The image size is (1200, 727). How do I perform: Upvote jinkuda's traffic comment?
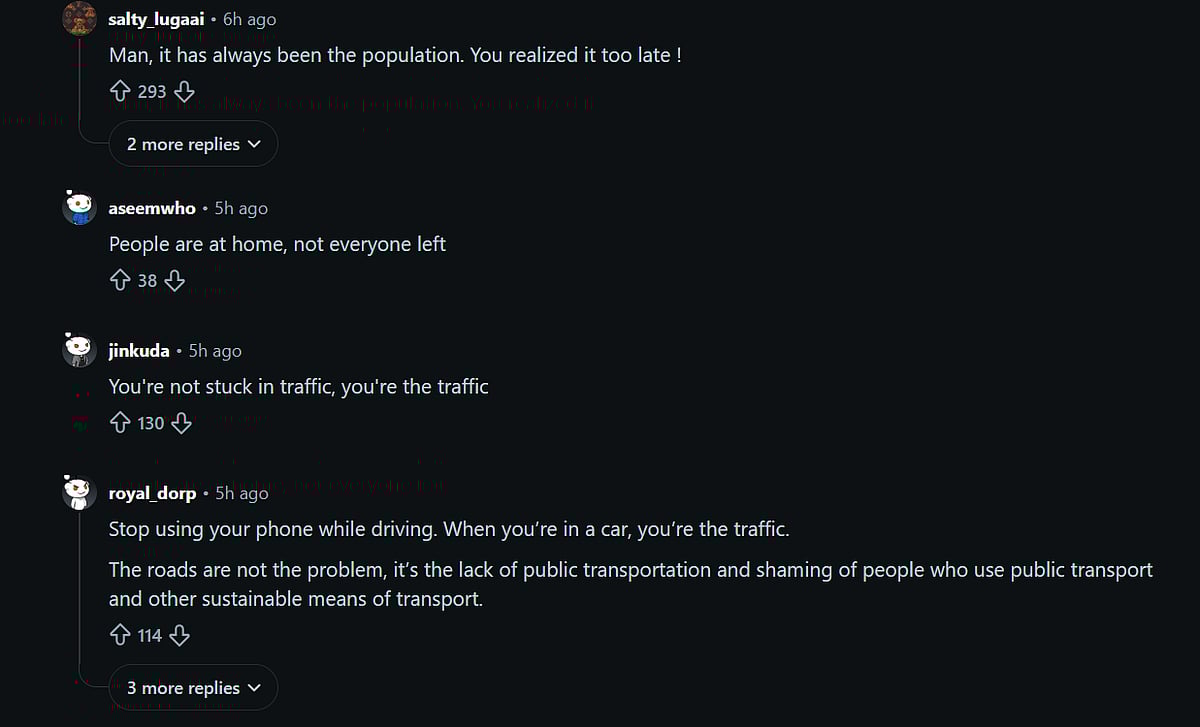(120, 423)
